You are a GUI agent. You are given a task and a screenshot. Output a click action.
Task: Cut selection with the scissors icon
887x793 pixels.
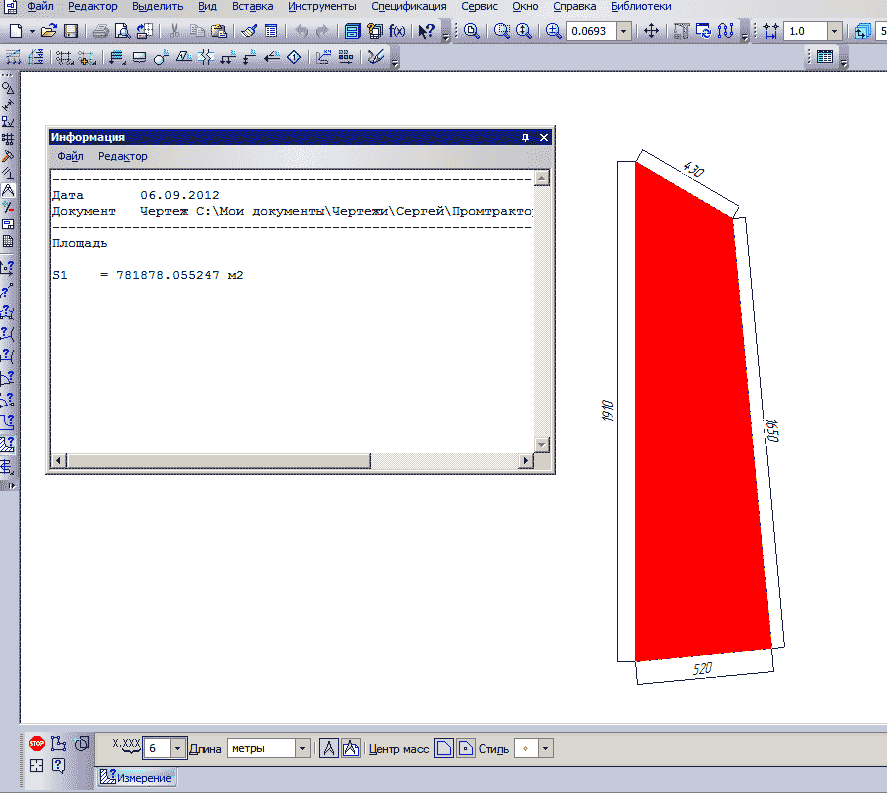pos(175,31)
